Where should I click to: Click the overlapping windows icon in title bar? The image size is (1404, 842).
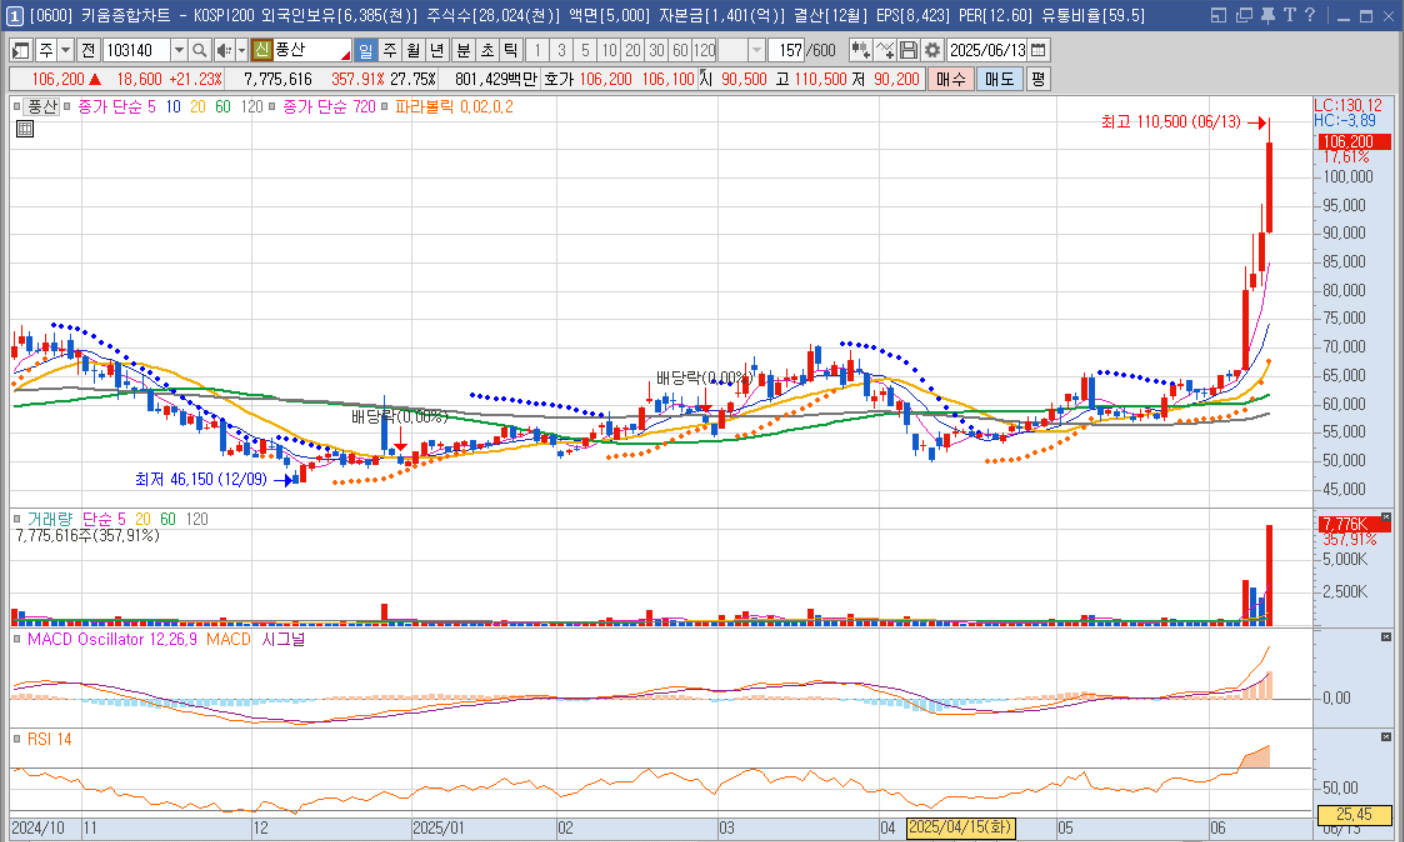1244,15
